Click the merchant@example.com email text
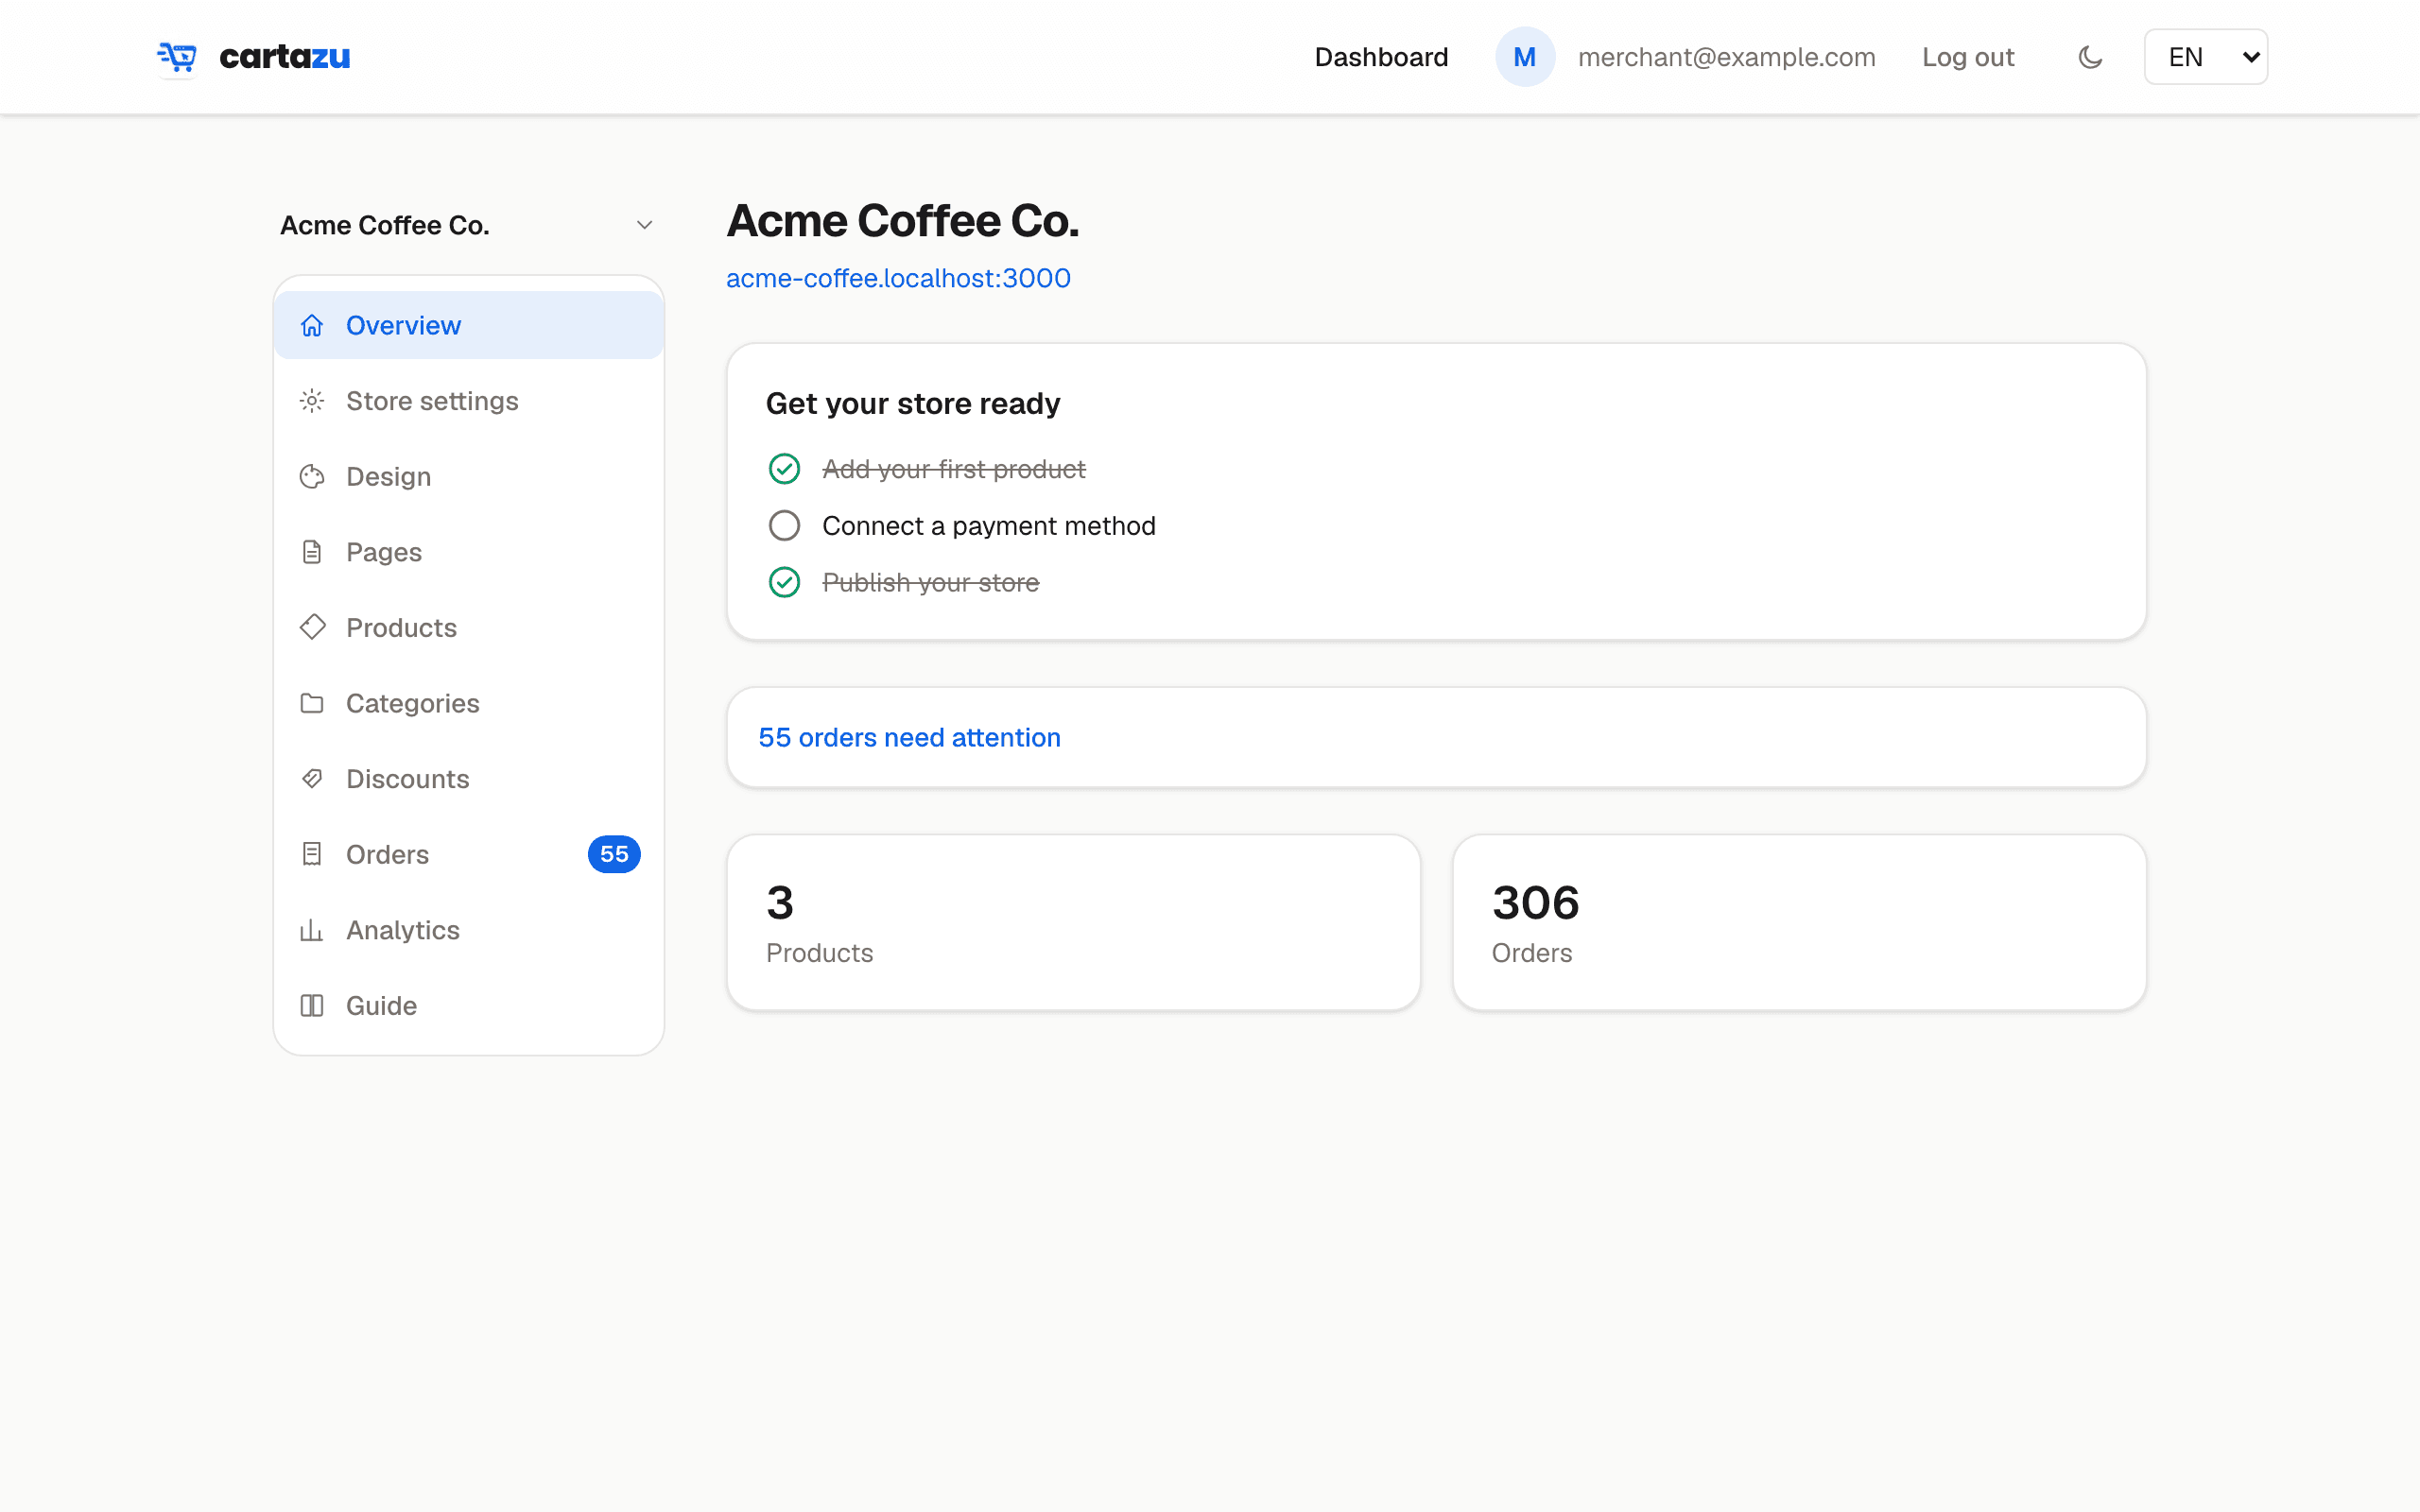This screenshot has width=2420, height=1512. tap(1726, 57)
